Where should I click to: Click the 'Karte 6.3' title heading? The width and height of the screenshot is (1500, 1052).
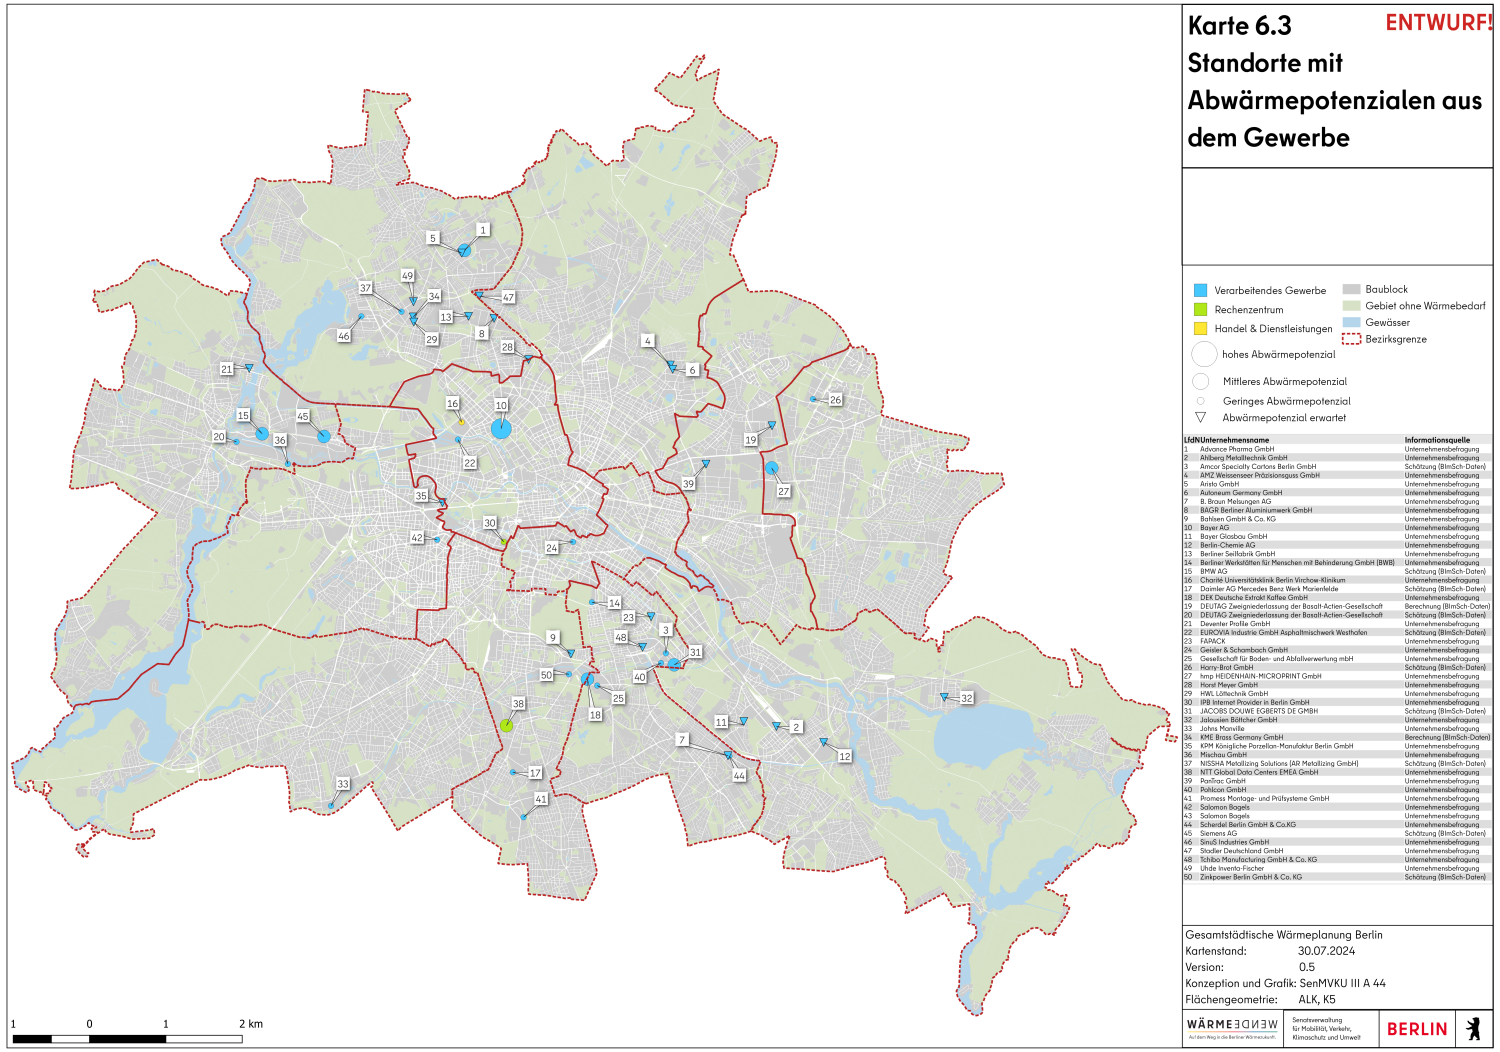pyautogui.click(x=1239, y=26)
